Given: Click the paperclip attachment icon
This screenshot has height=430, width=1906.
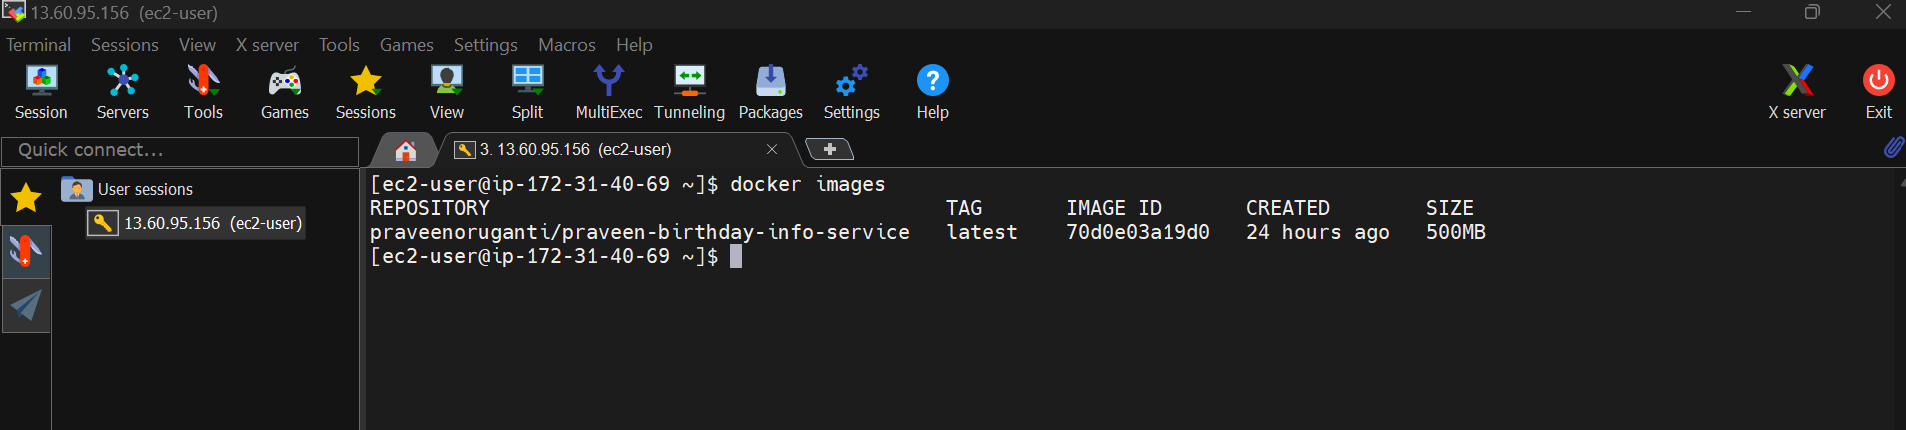Looking at the screenshot, I should (x=1893, y=148).
